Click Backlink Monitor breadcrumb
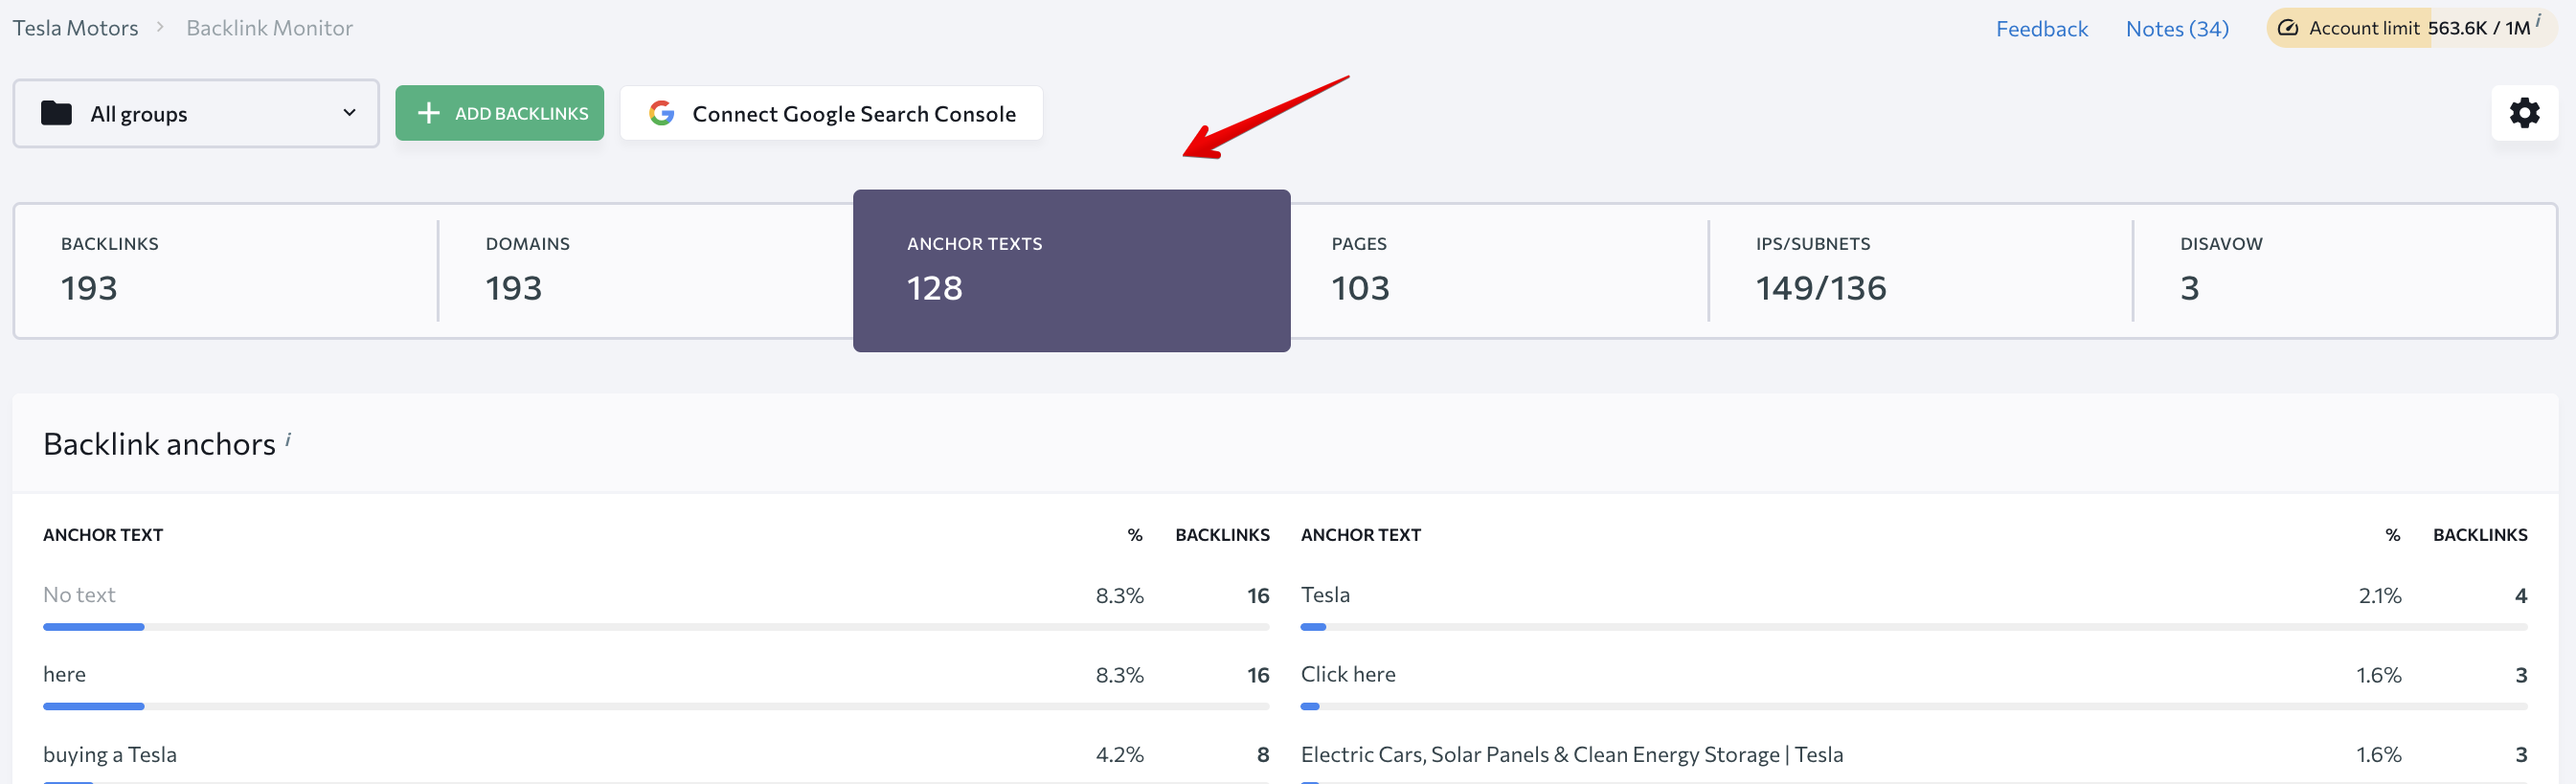 tap(269, 28)
